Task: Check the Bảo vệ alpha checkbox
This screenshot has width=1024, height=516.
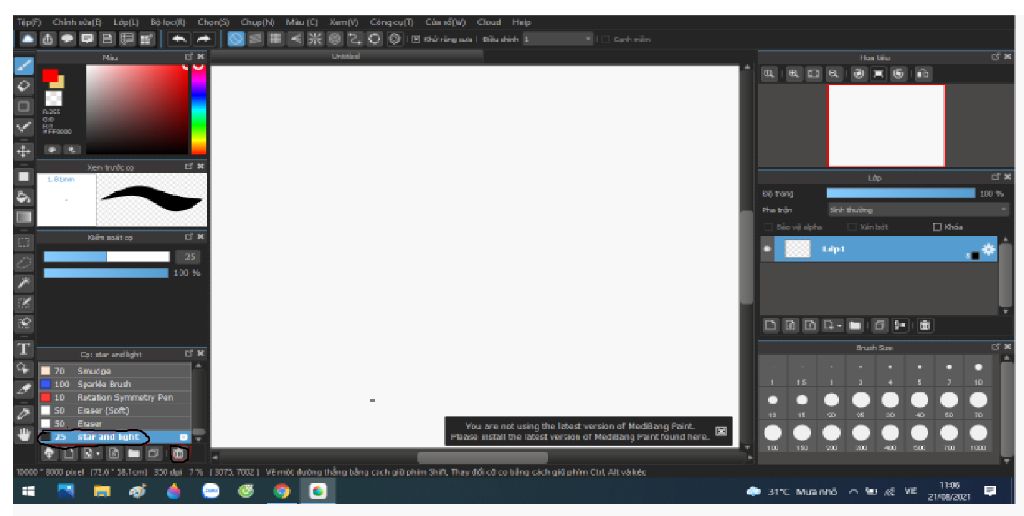Action: [769, 227]
